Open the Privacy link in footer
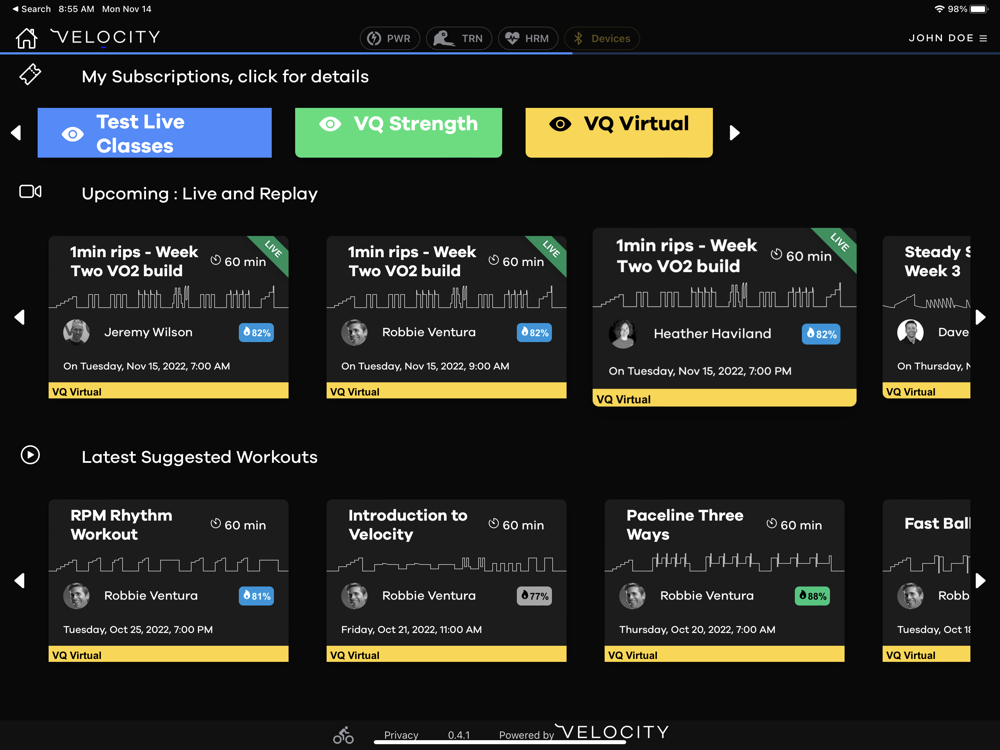 (x=401, y=735)
